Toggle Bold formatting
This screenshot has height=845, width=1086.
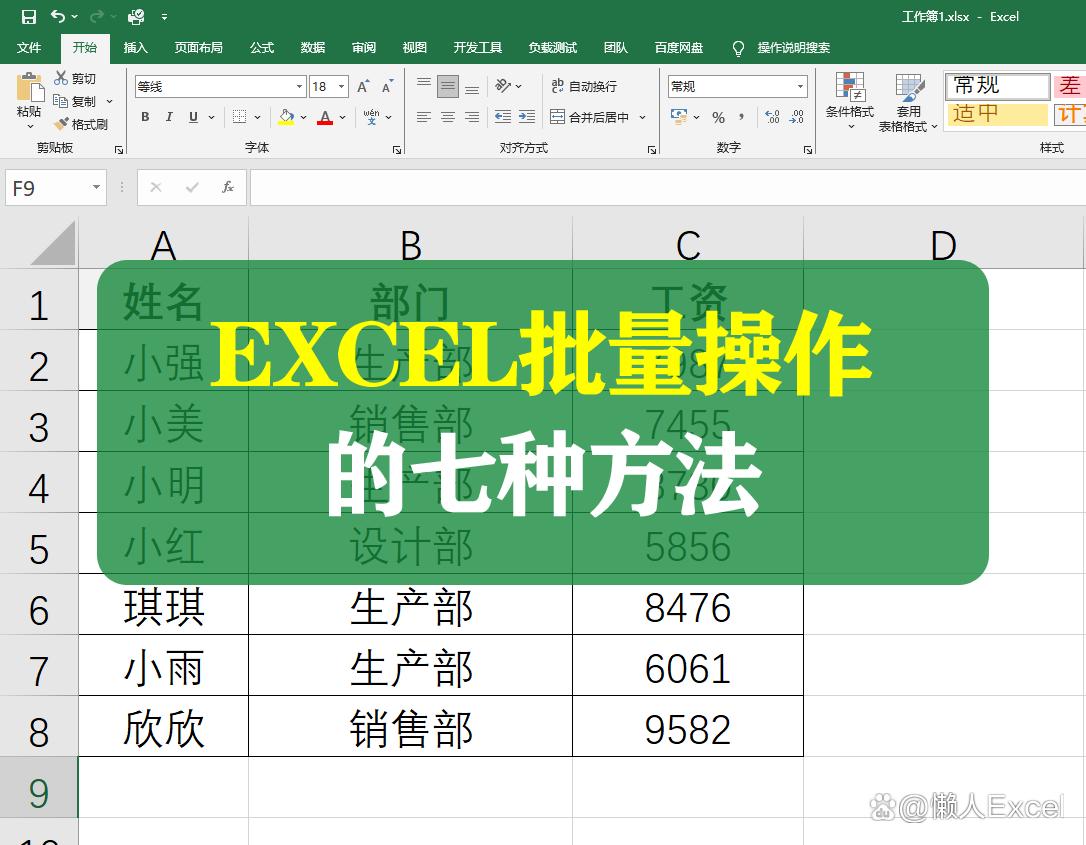(145, 117)
